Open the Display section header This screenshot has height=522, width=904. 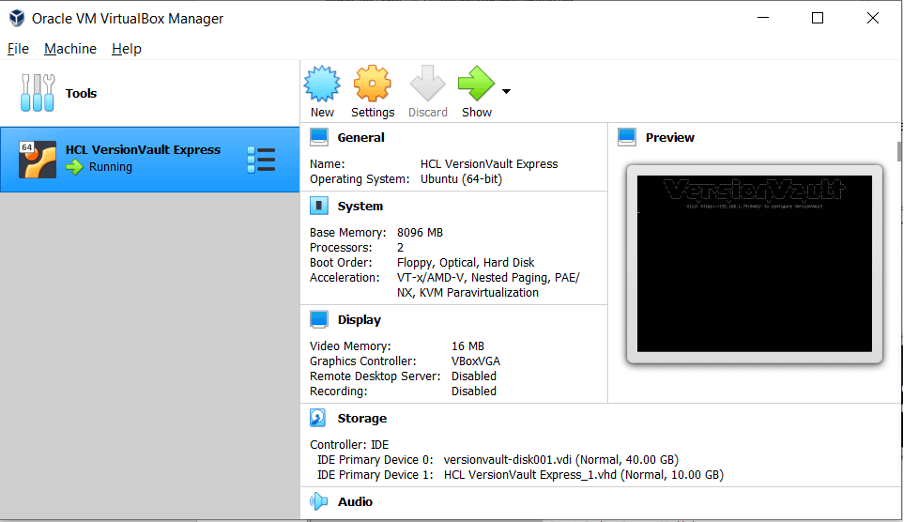(359, 320)
